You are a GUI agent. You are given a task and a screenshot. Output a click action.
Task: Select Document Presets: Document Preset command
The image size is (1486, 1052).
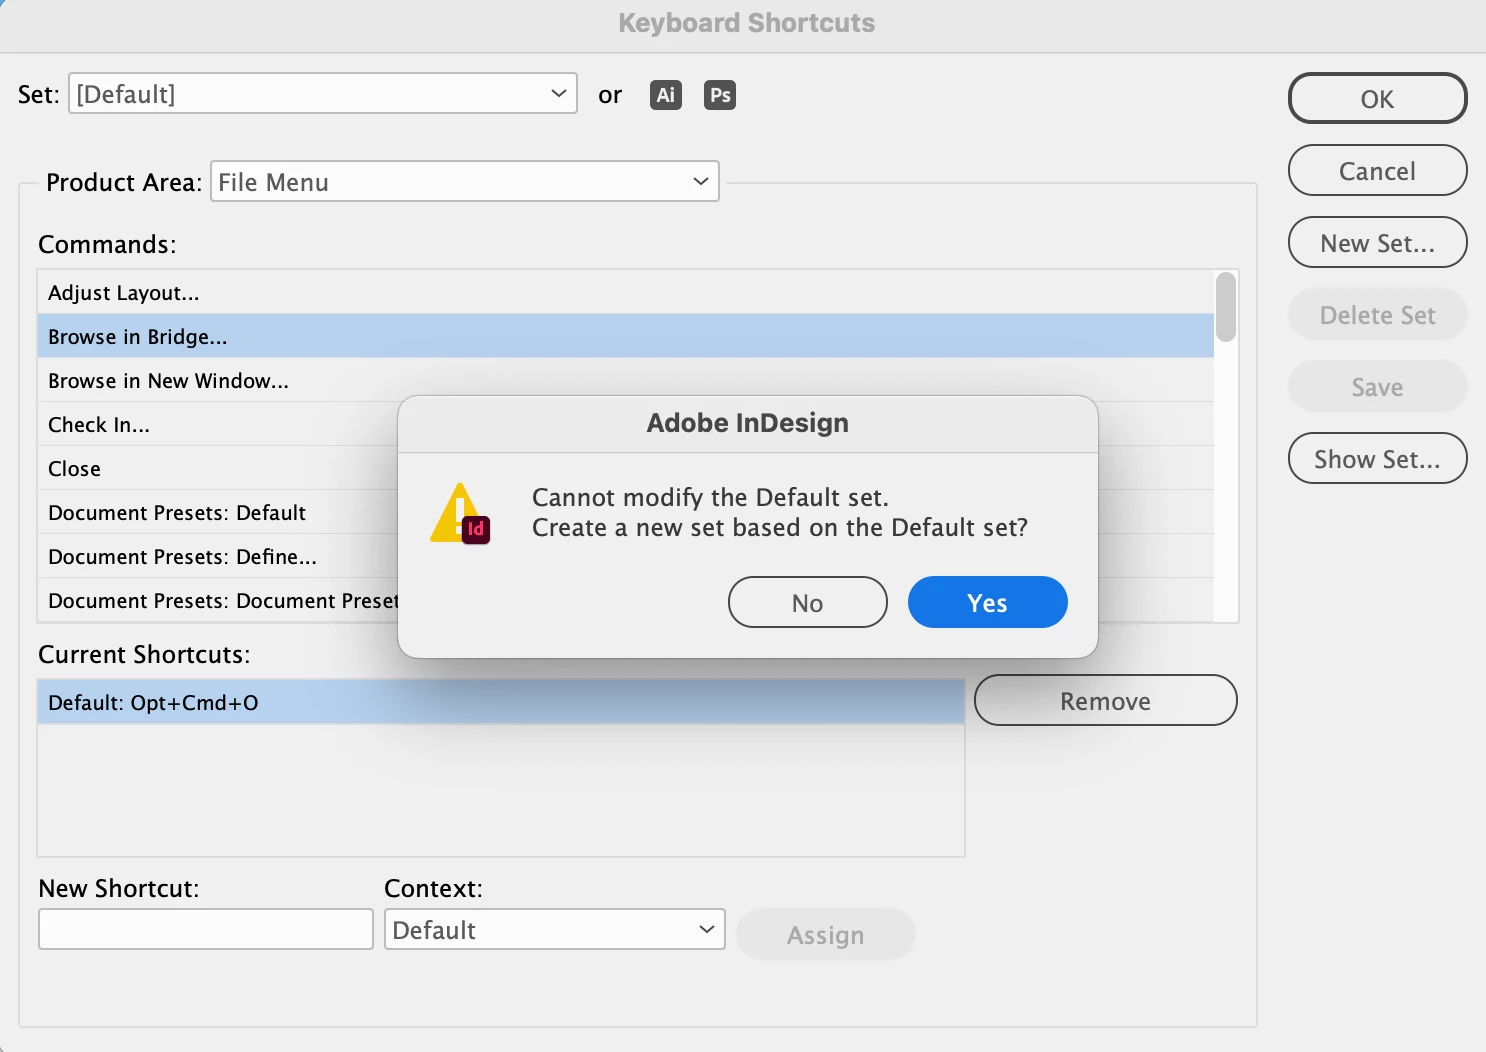coord(218,600)
